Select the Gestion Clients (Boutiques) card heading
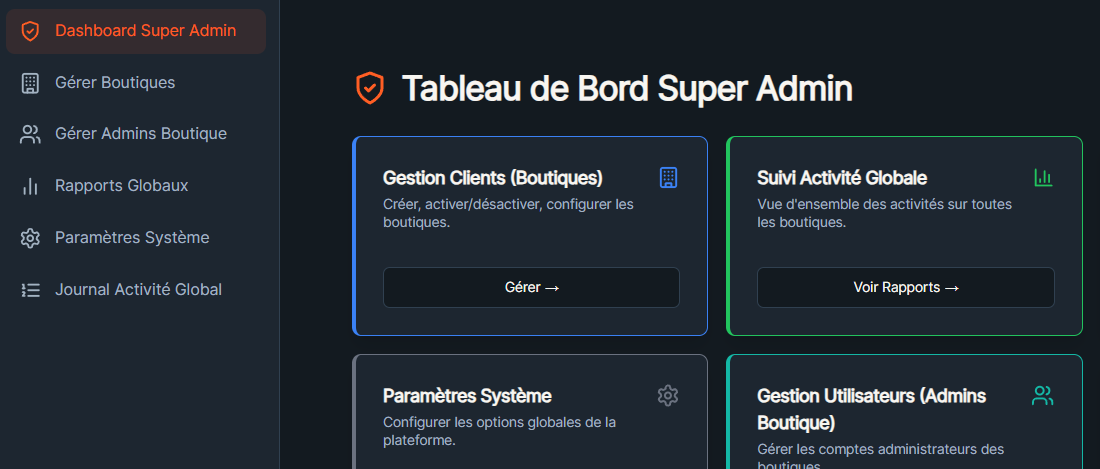 click(x=492, y=178)
